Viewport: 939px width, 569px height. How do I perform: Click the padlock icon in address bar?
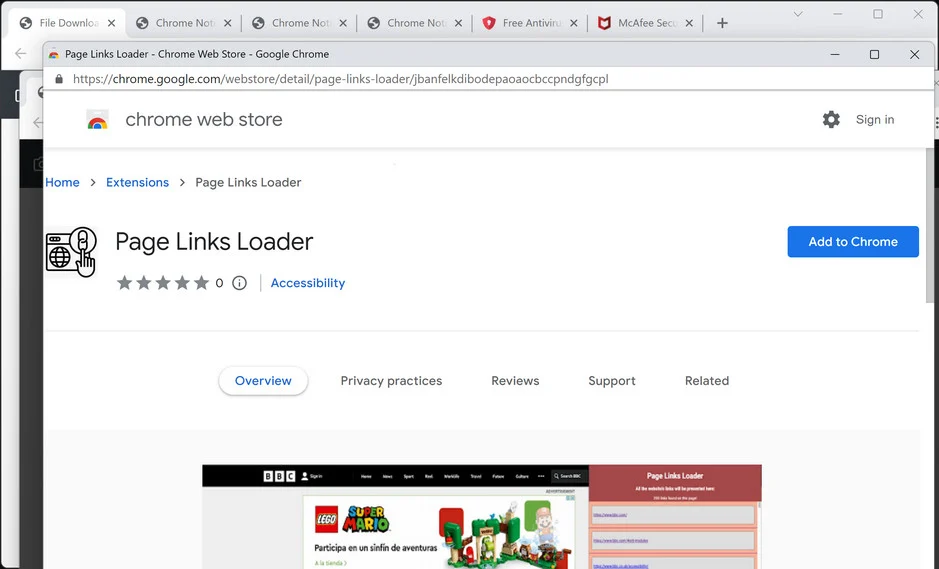[59, 79]
